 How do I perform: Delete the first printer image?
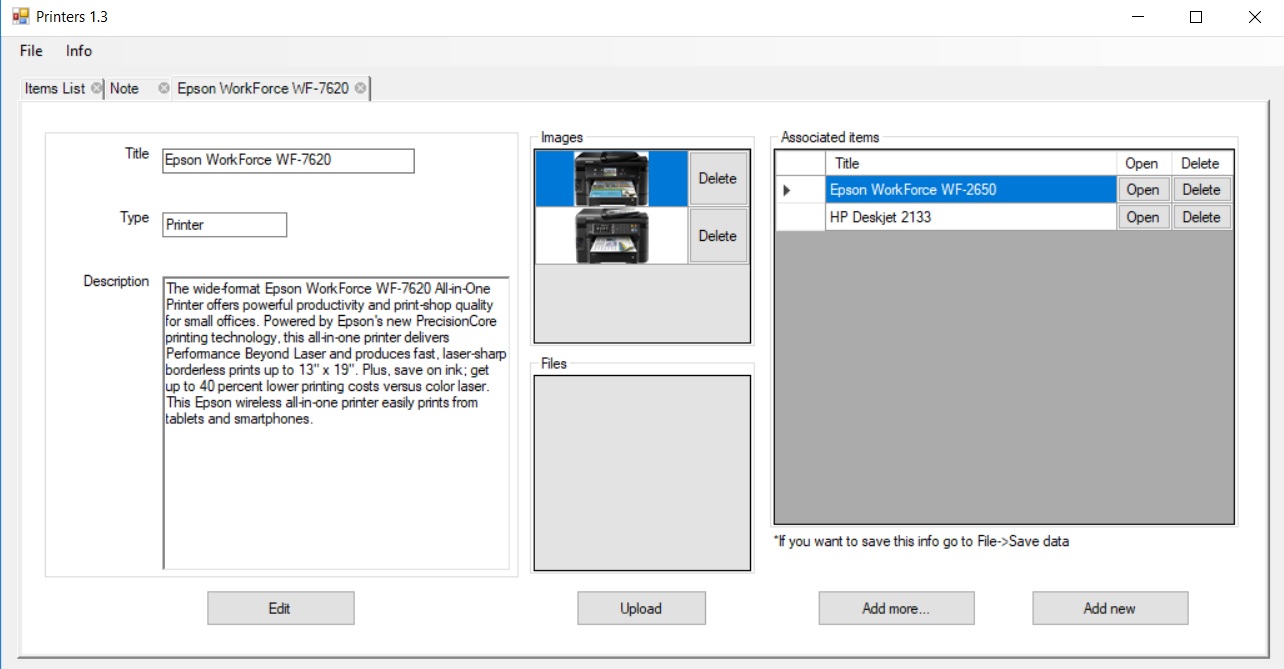click(x=718, y=179)
